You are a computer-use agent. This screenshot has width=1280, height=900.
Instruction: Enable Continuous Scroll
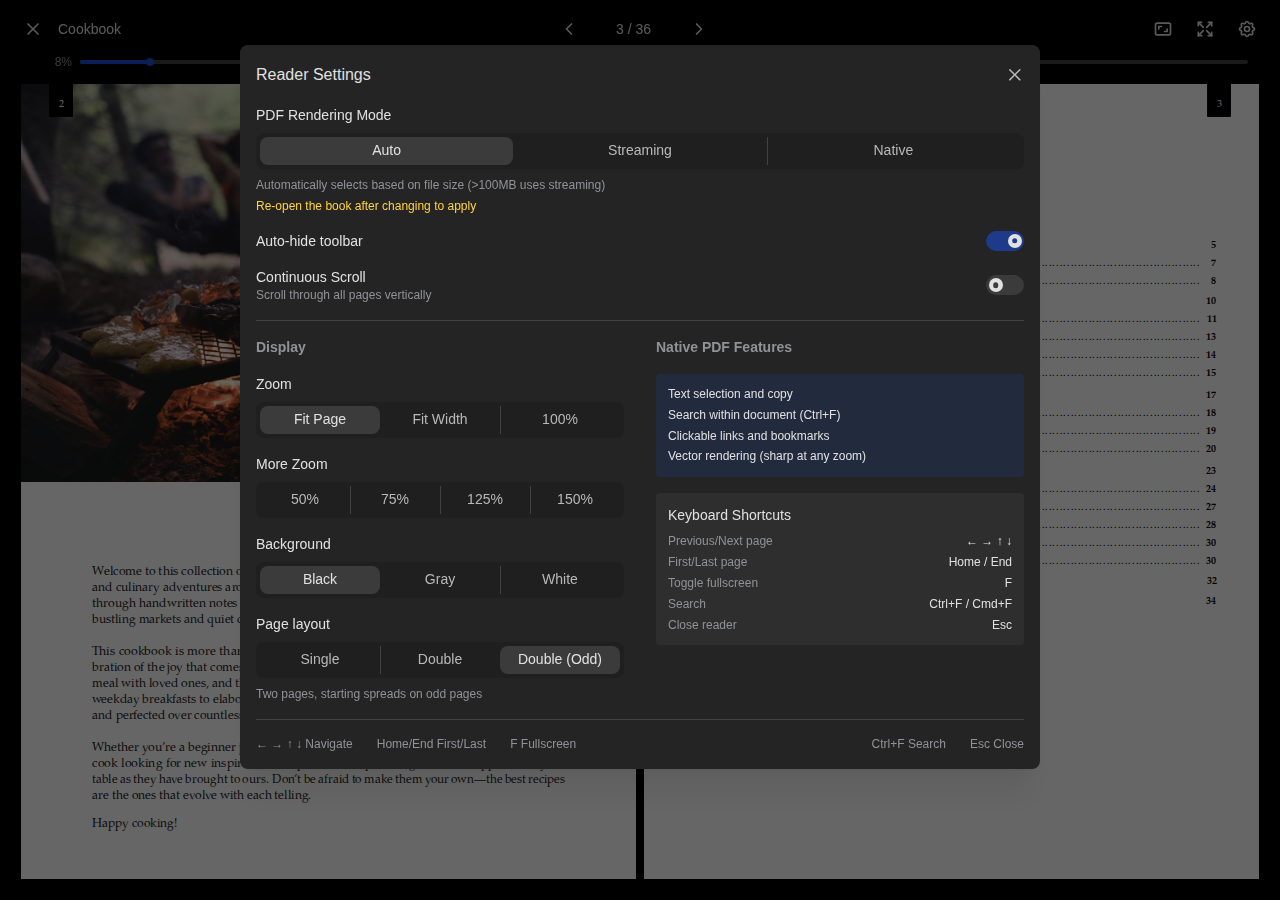pyautogui.click(x=1004, y=285)
